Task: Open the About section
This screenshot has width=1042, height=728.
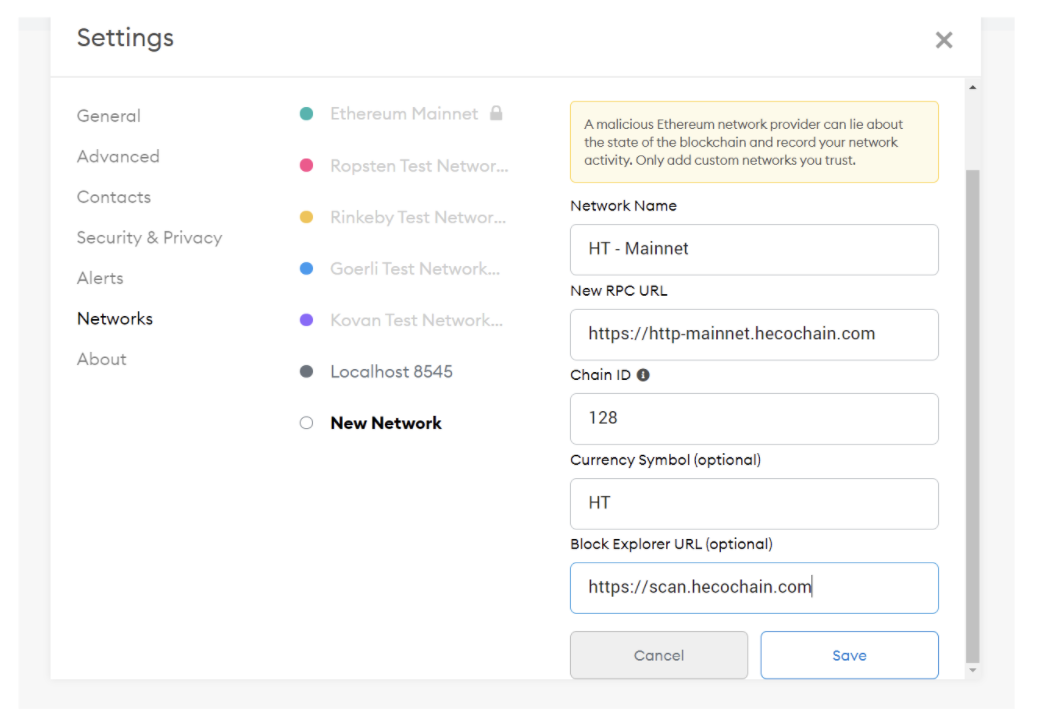Action: tap(102, 359)
